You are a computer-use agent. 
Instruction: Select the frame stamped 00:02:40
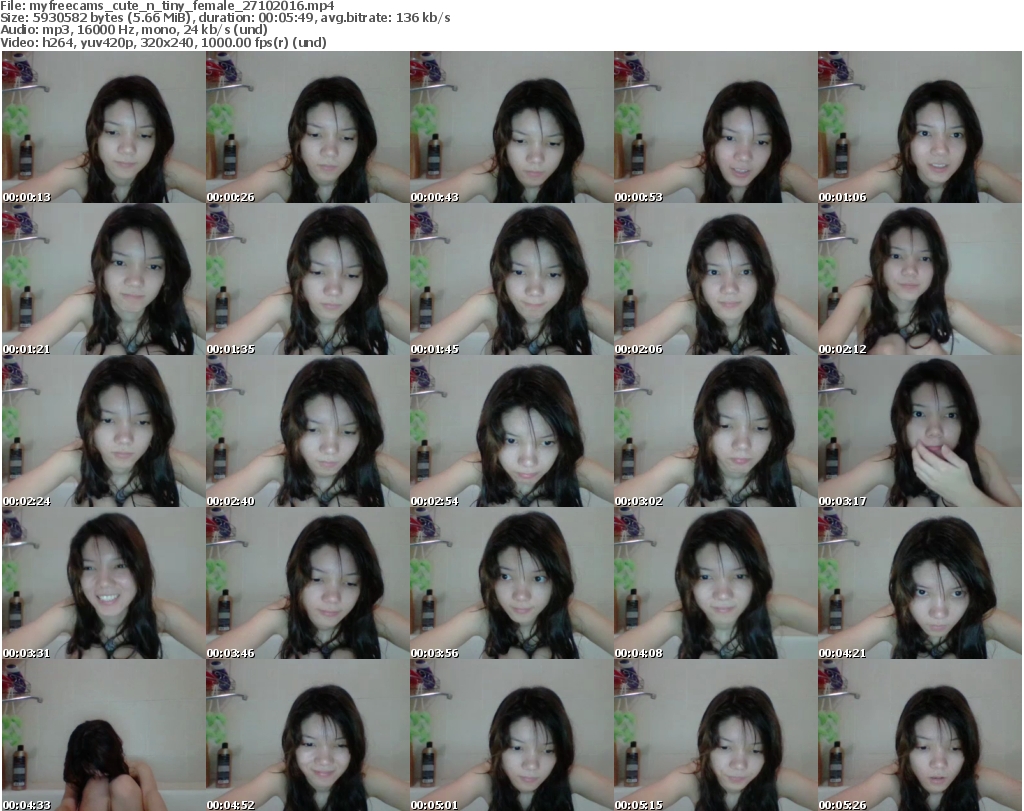tap(308, 432)
